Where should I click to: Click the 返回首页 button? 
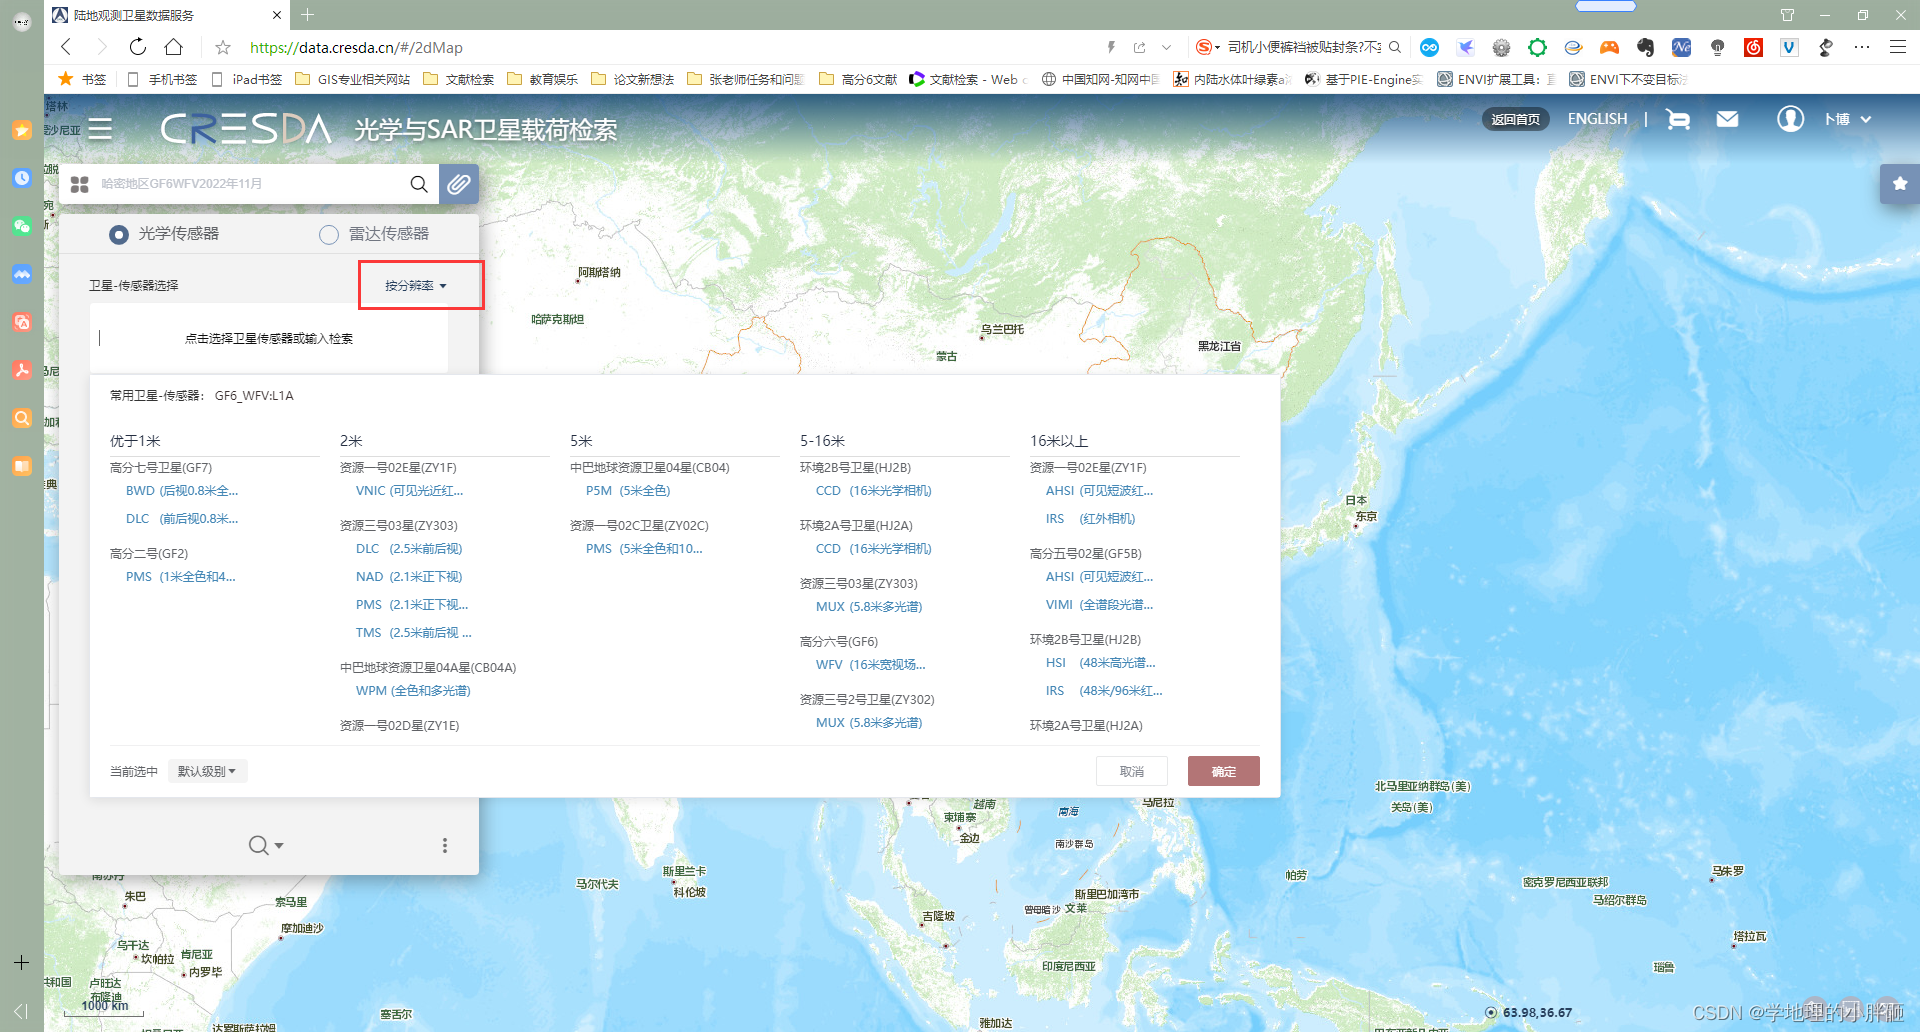pyautogui.click(x=1515, y=119)
